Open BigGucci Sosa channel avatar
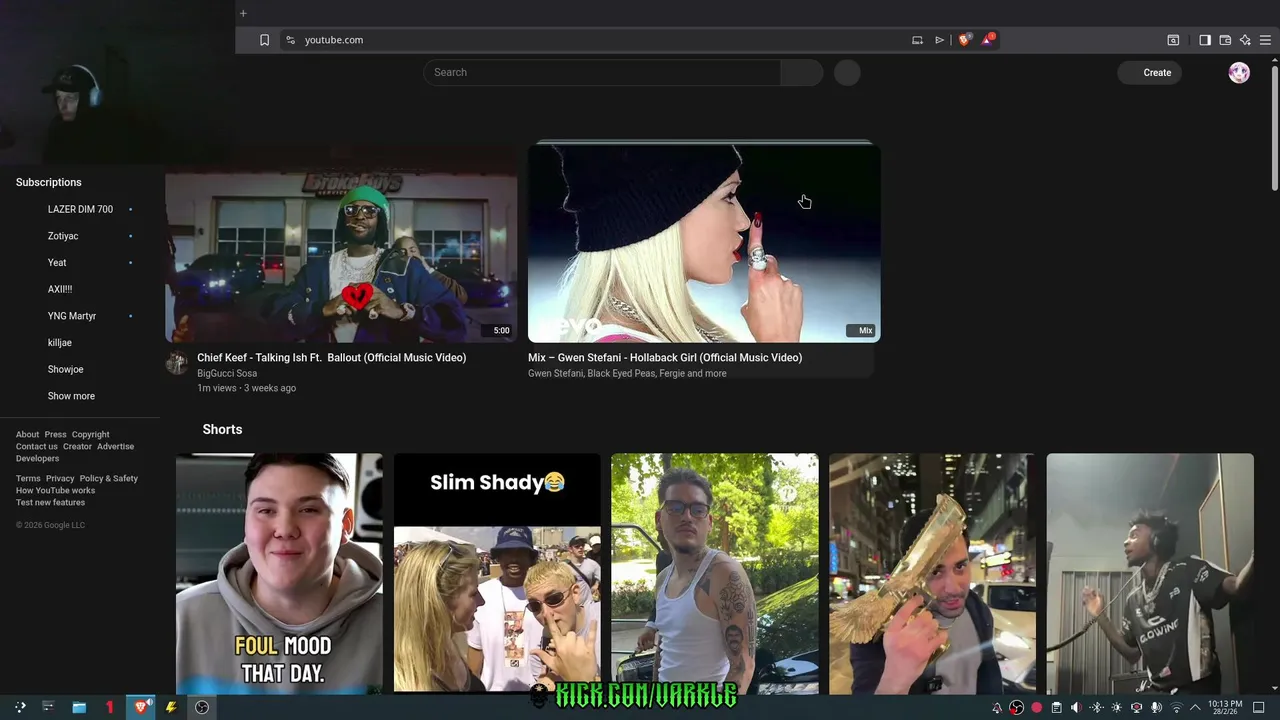This screenshot has width=1280, height=720. (x=177, y=362)
